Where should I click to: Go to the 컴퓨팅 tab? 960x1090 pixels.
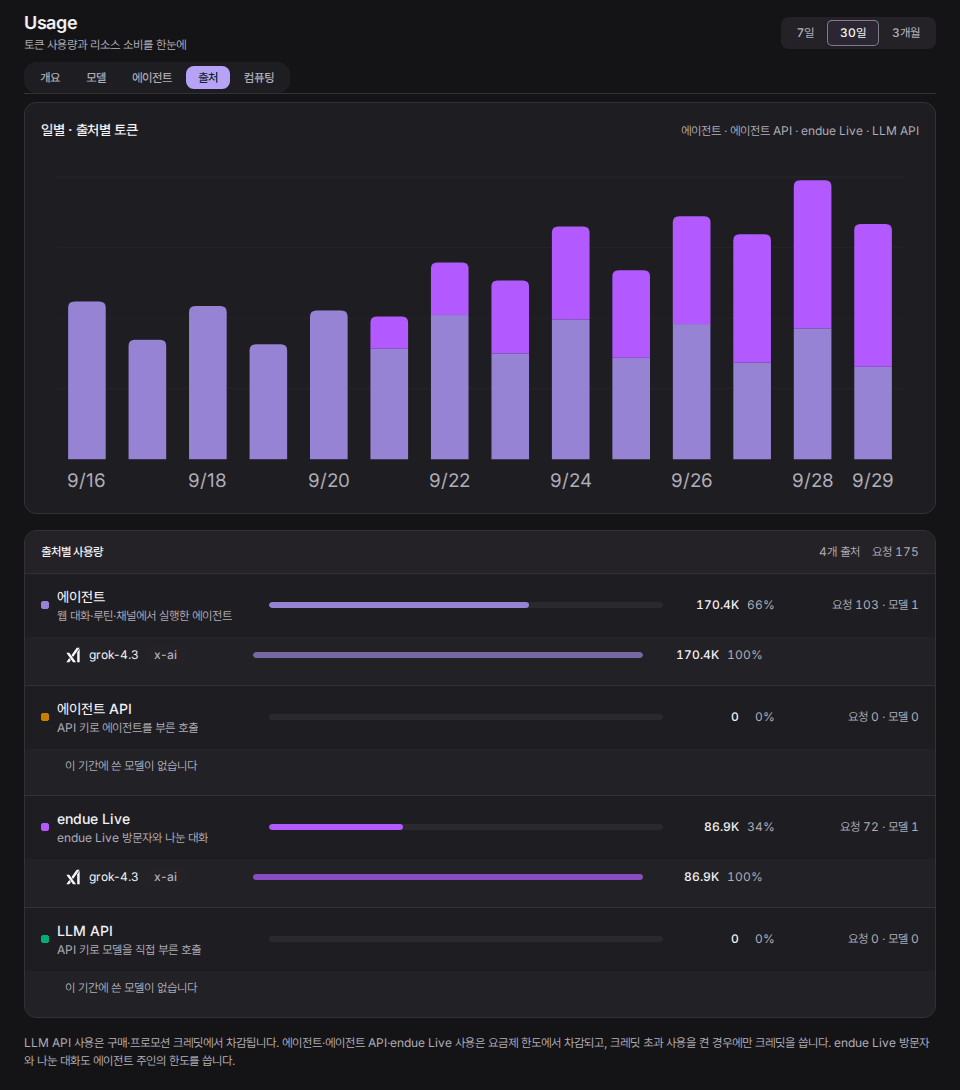259,78
